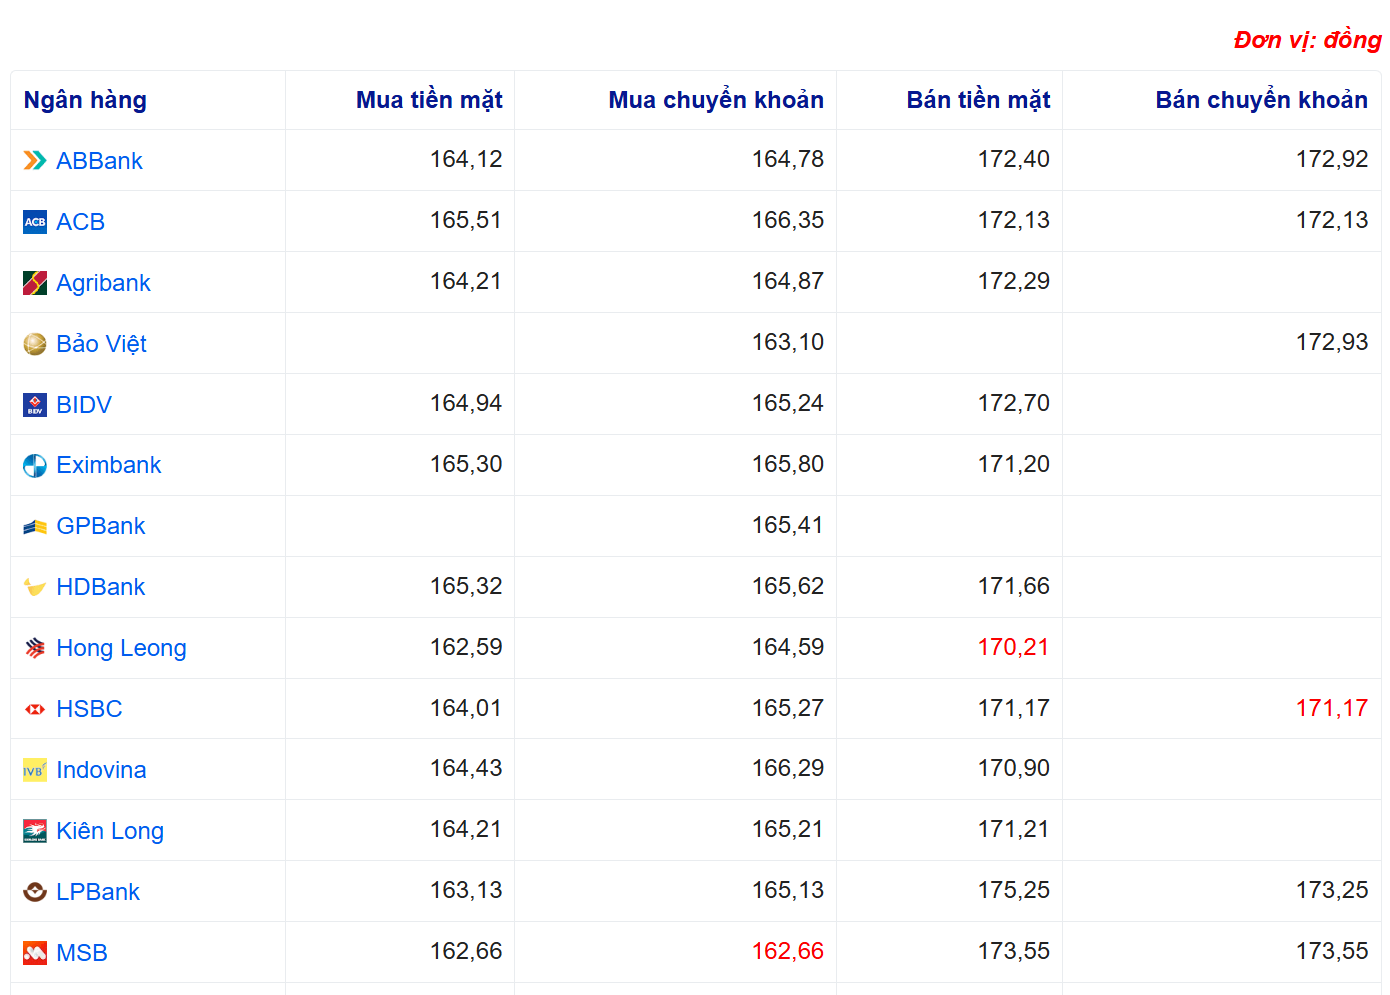
Task: Open the GPBank link
Action: 100,526
